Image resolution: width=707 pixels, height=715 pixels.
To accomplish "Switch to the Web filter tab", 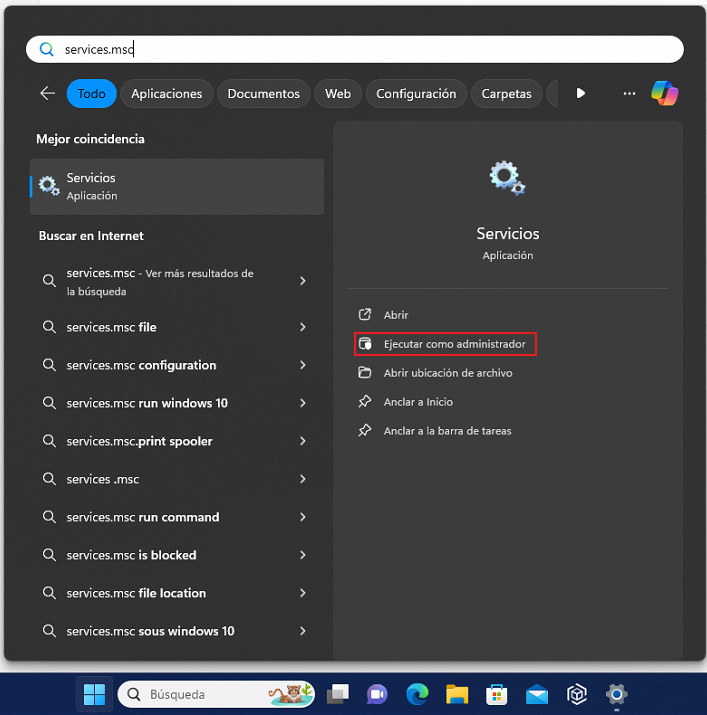I will click(x=338, y=93).
